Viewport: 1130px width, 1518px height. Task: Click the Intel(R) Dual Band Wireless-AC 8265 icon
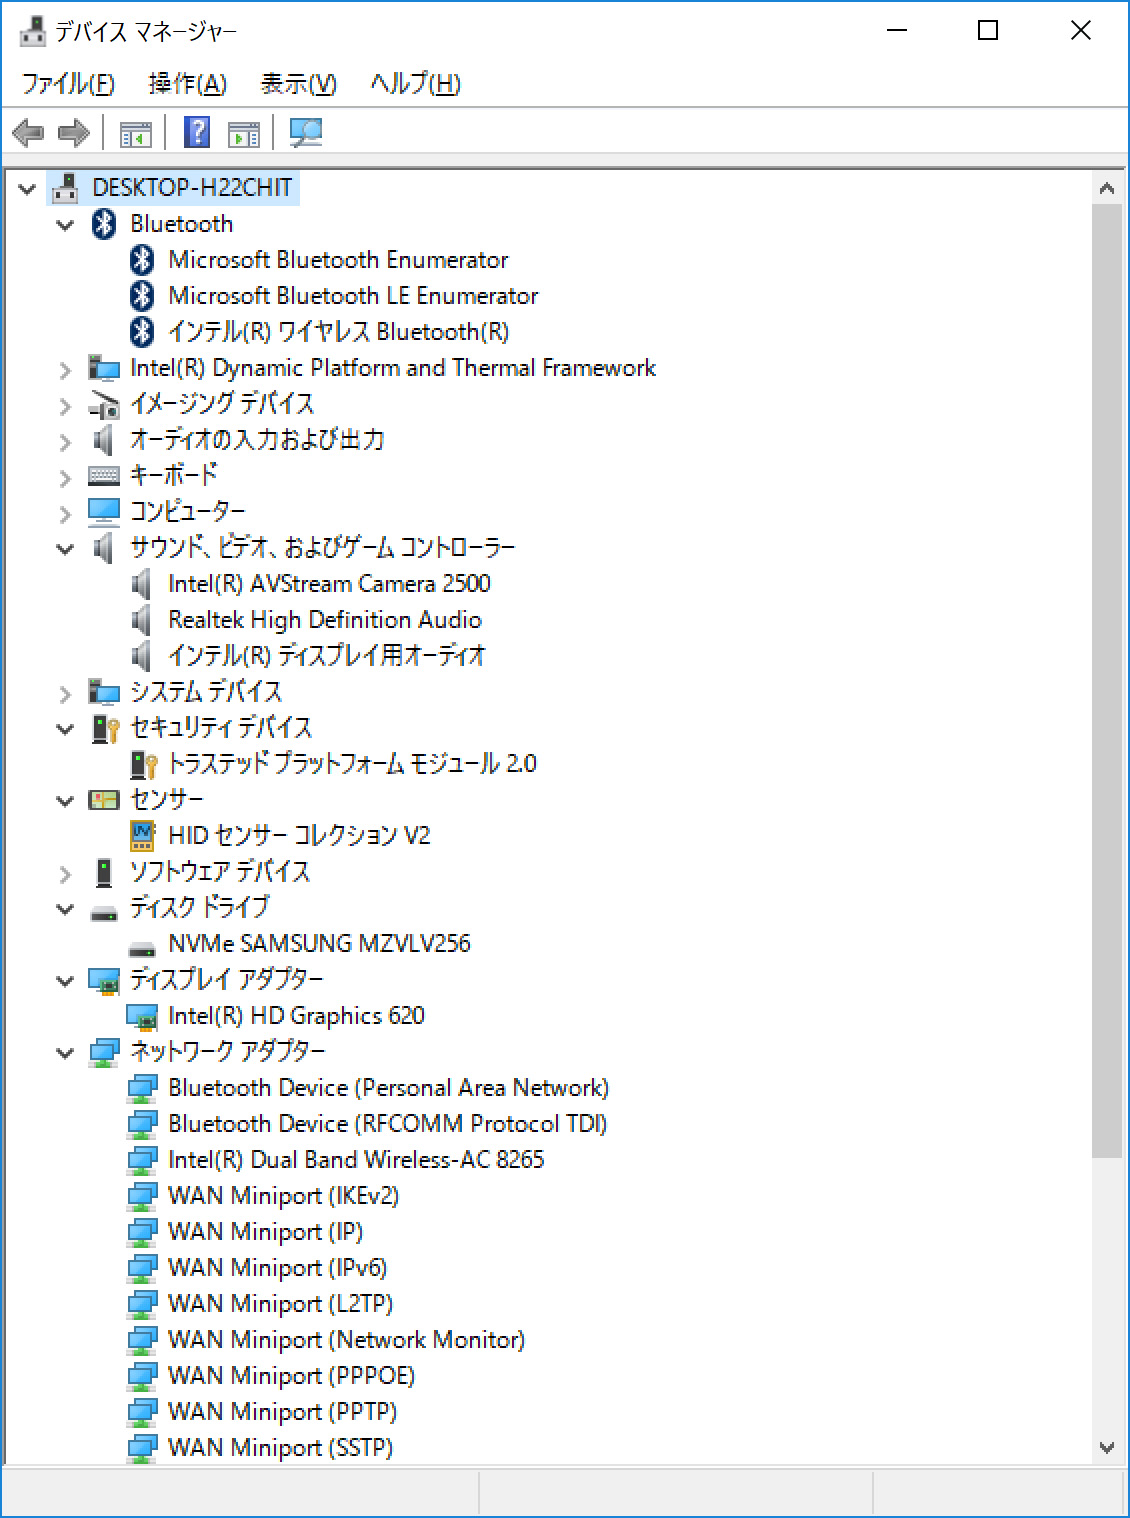tap(142, 1160)
